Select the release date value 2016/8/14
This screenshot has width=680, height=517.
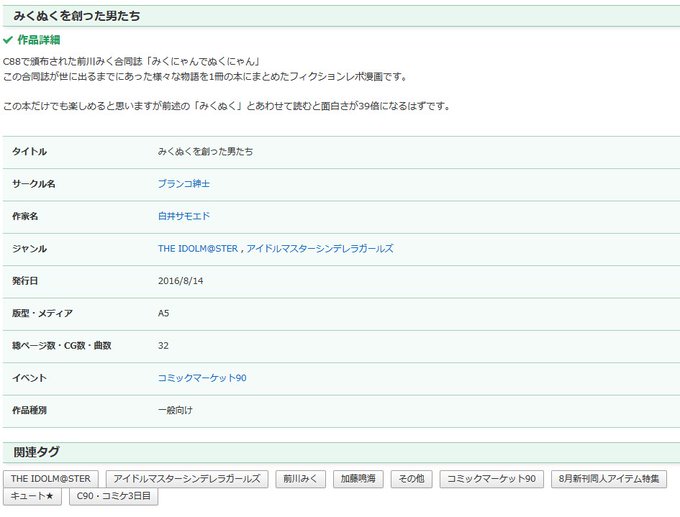pyautogui.click(x=180, y=281)
